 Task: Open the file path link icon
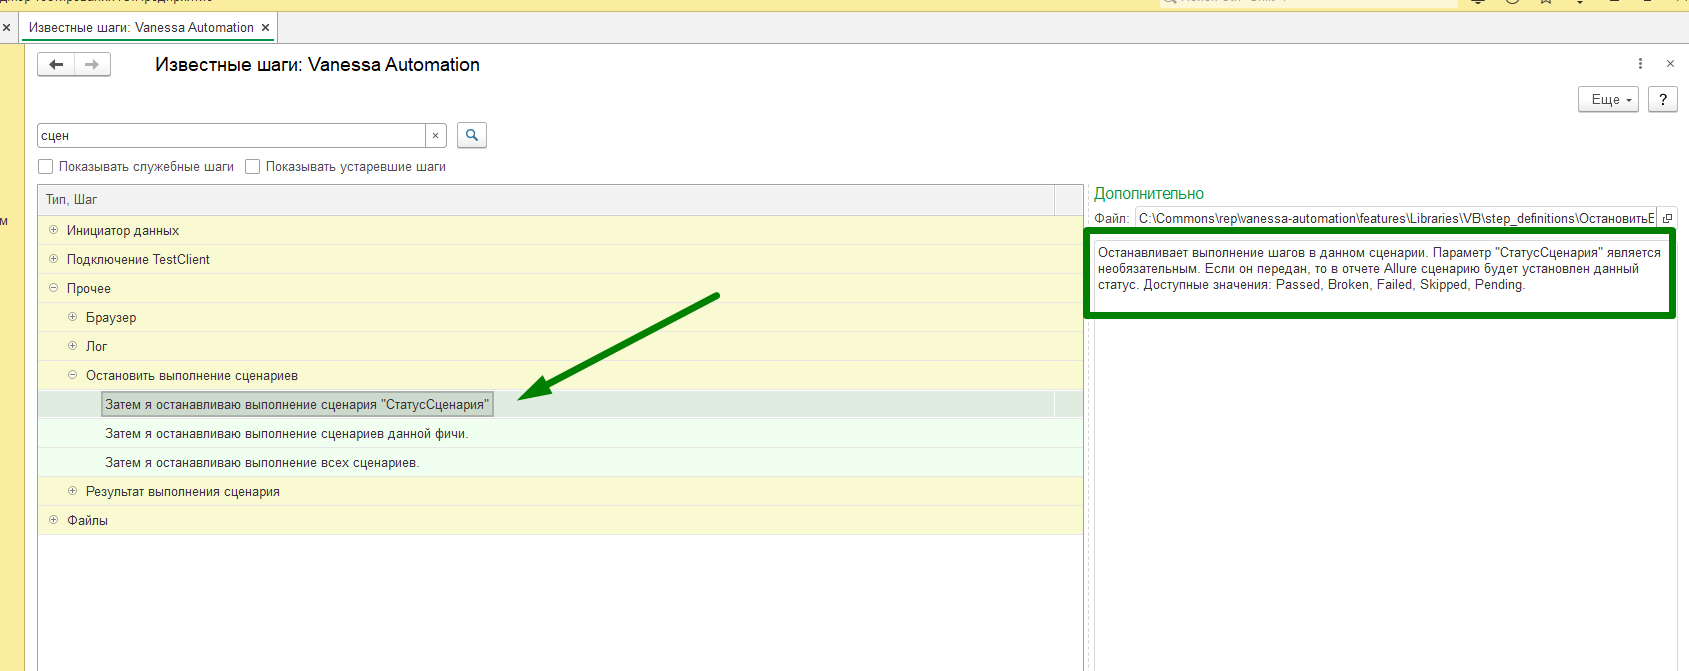pos(1667,218)
